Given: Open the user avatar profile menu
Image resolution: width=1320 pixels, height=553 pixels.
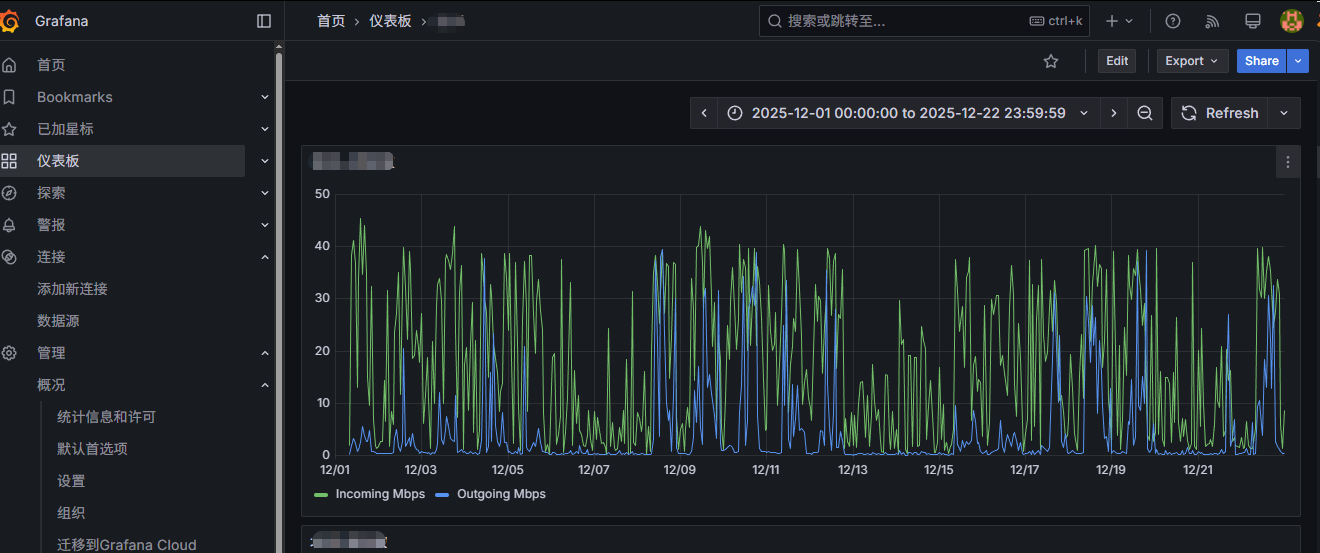Looking at the screenshot, I should (x=1291, y=21).
